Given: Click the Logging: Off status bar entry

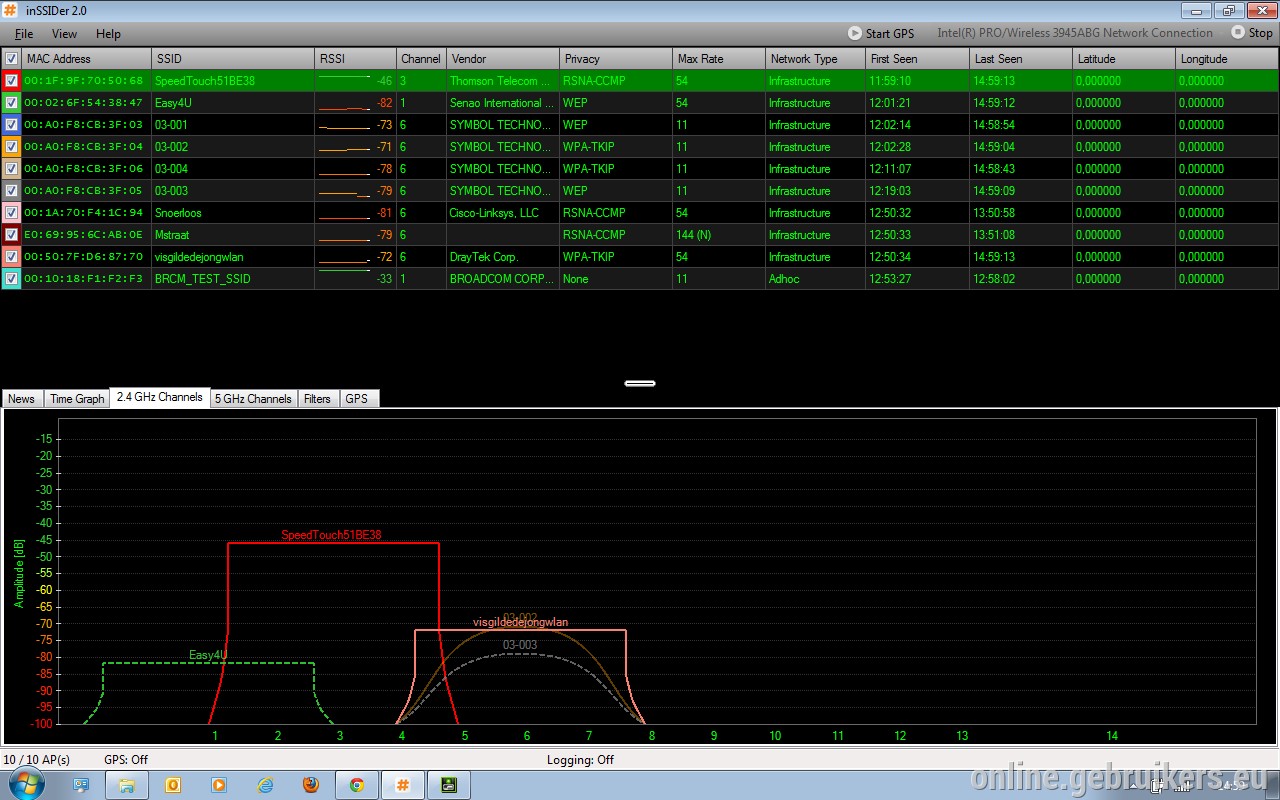Looking at the screenshot, I should [x=580, y=760].
